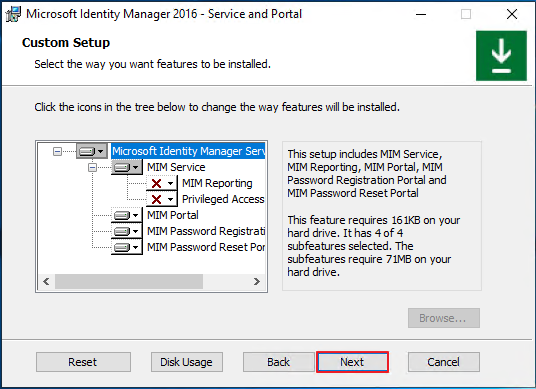The image size is (536, 389).
Task: Click the right arrow of the tree scrollbar
Action: pyautogui.click(x=257, y=282)
